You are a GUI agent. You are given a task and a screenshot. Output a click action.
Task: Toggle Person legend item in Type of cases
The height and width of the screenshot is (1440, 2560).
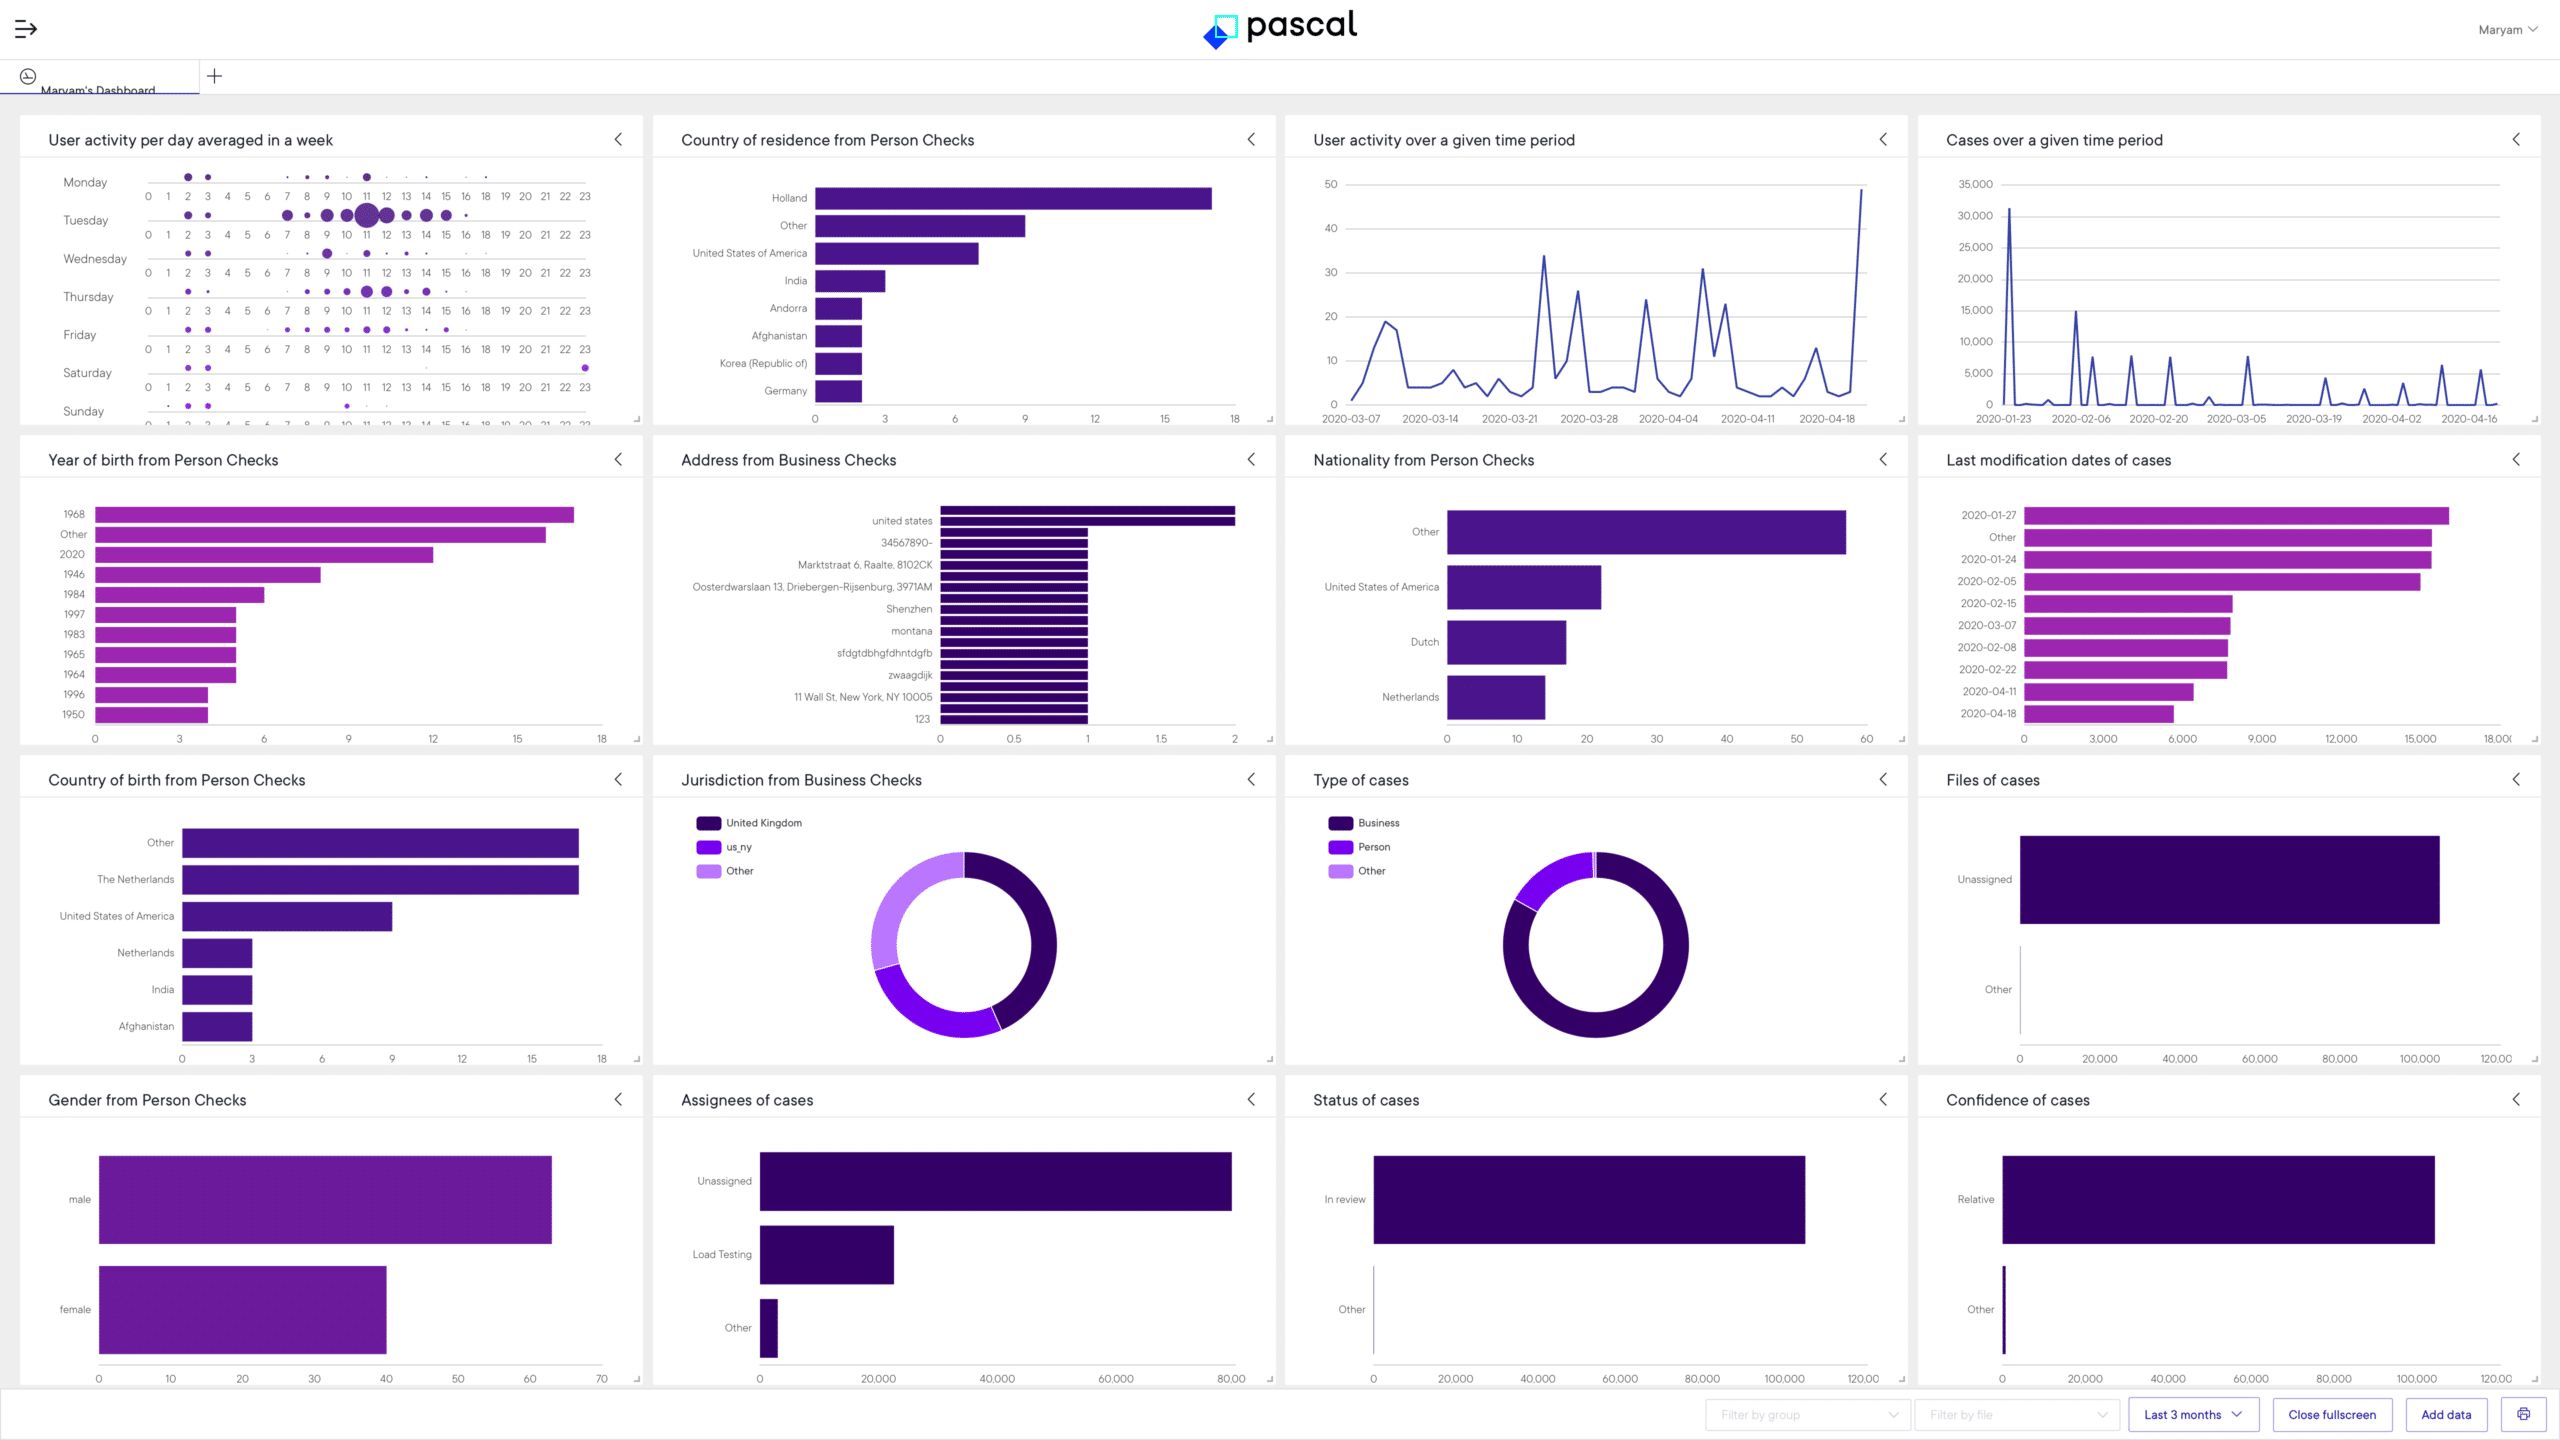(1373, 847)
